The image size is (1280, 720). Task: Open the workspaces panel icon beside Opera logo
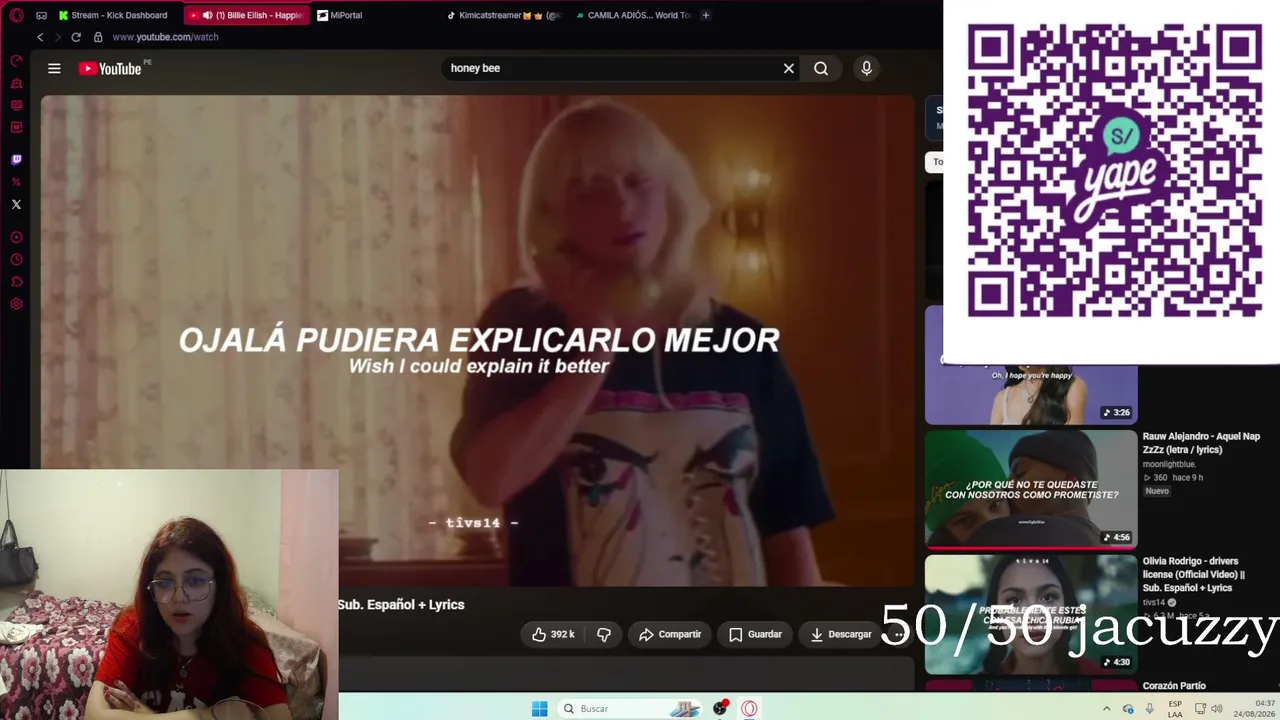tap(41, 15)
